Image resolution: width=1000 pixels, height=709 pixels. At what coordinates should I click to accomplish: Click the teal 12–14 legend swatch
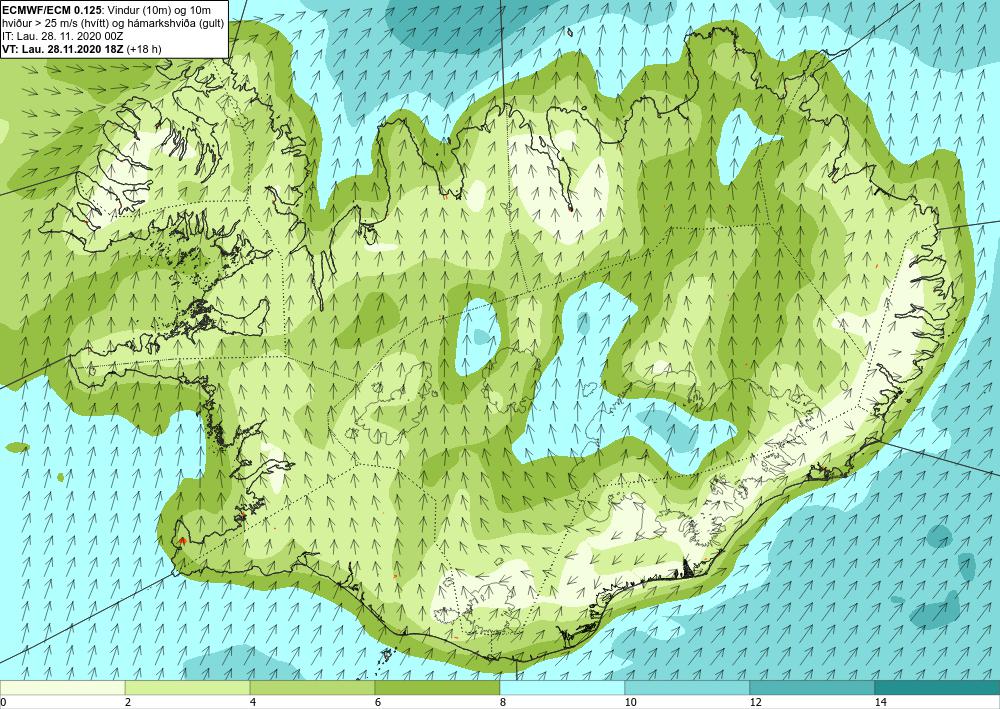[812, 687]
